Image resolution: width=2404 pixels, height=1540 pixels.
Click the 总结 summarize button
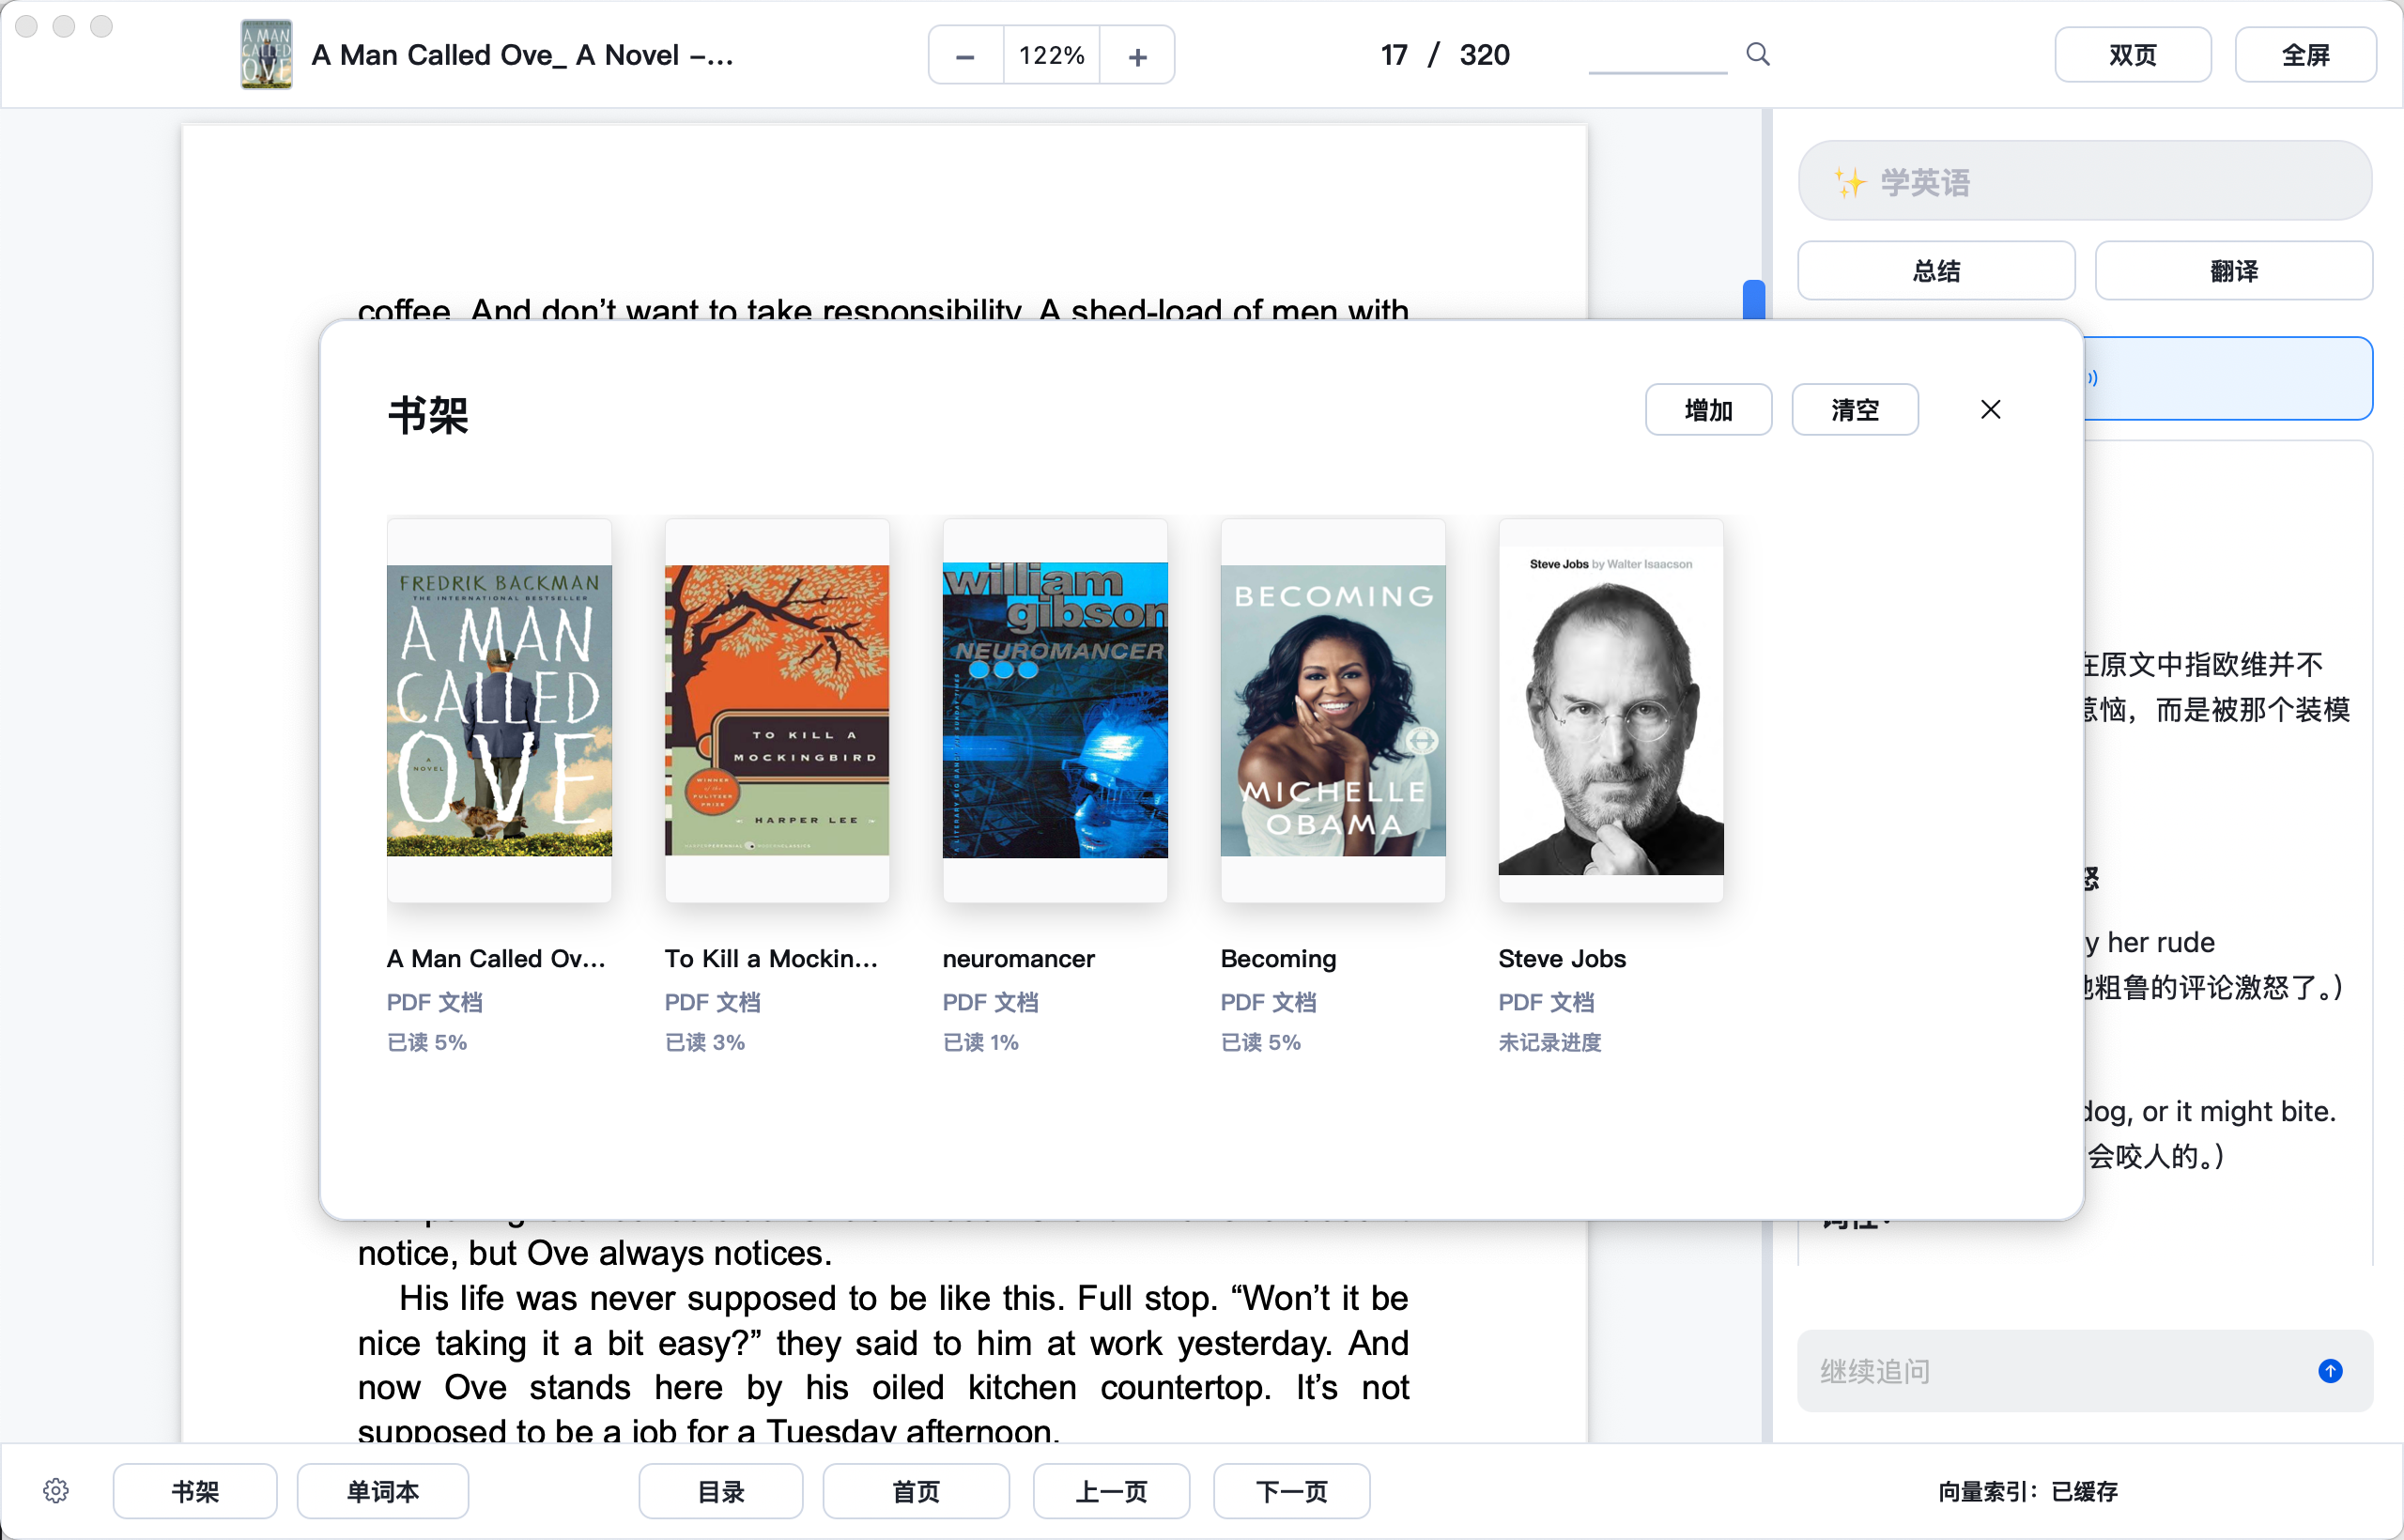[x=1936, y=271]
